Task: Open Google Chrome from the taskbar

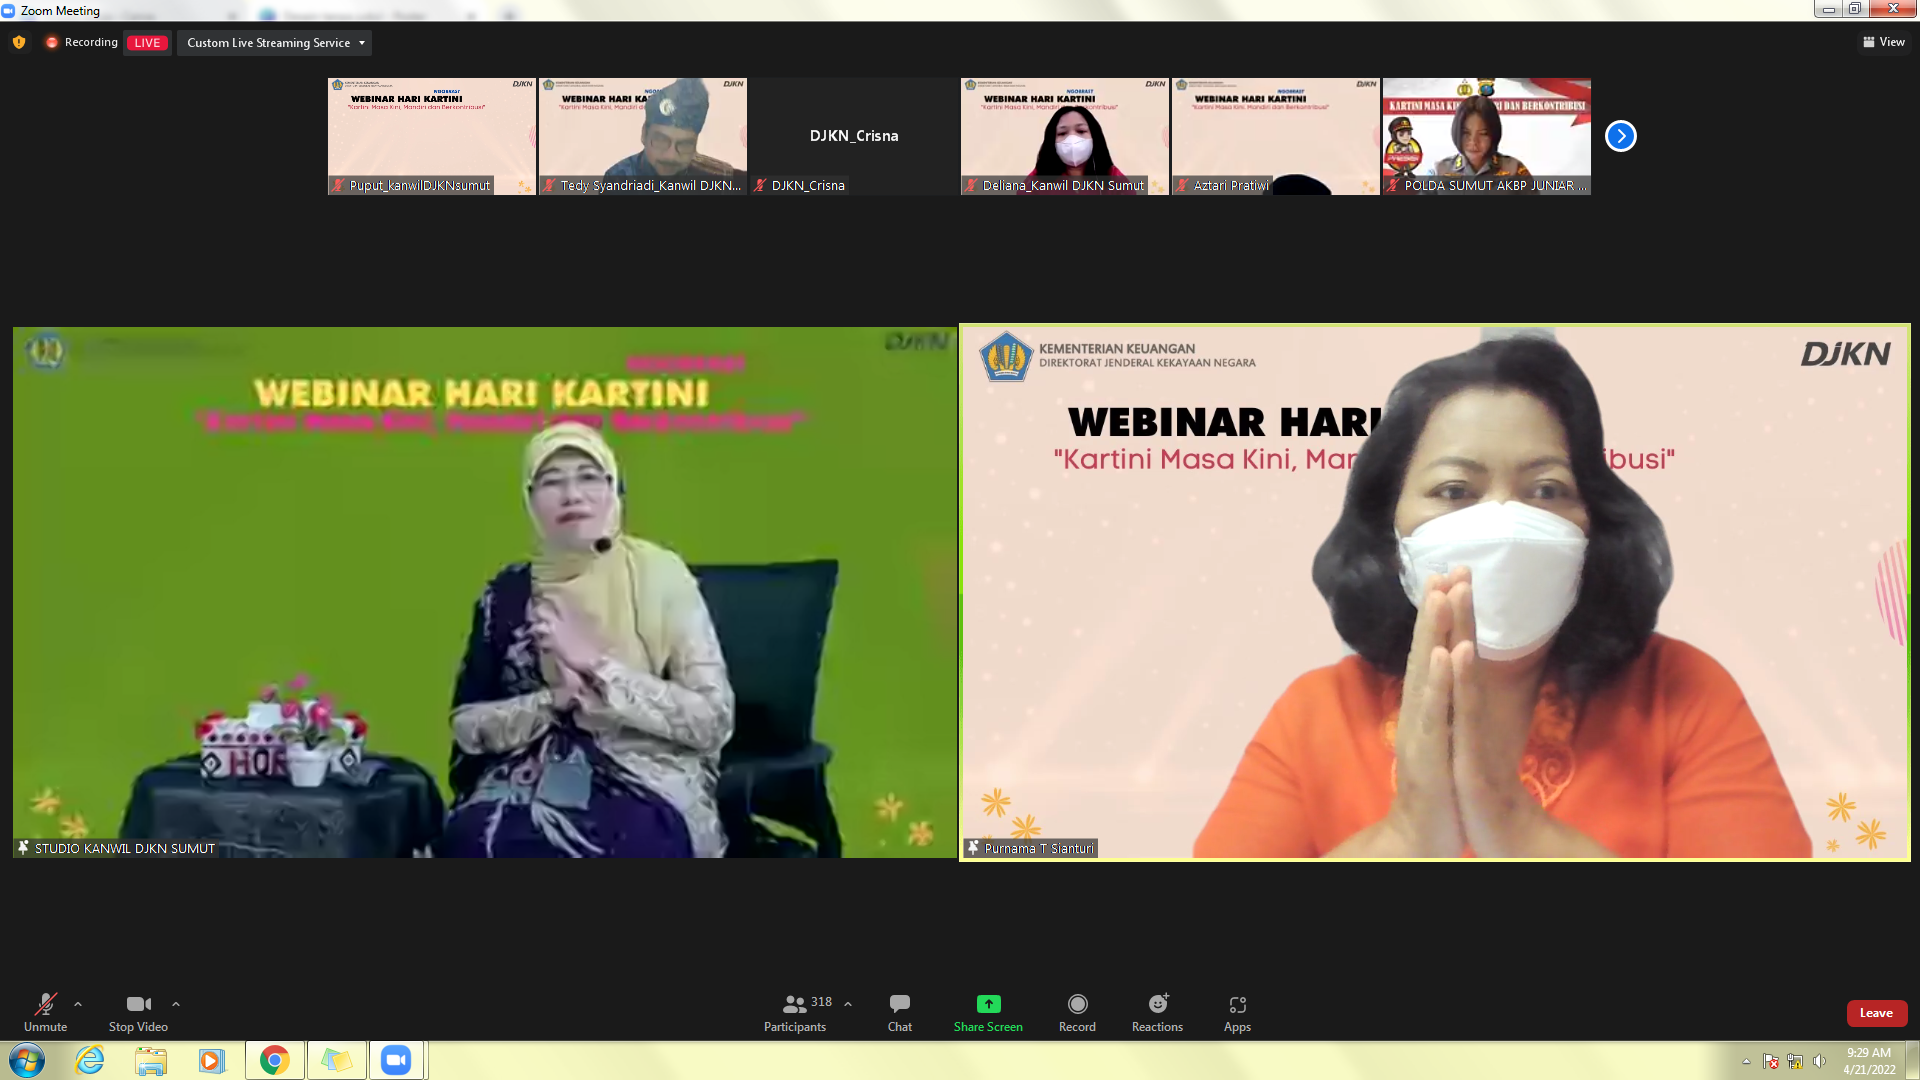Action: 274,1060
